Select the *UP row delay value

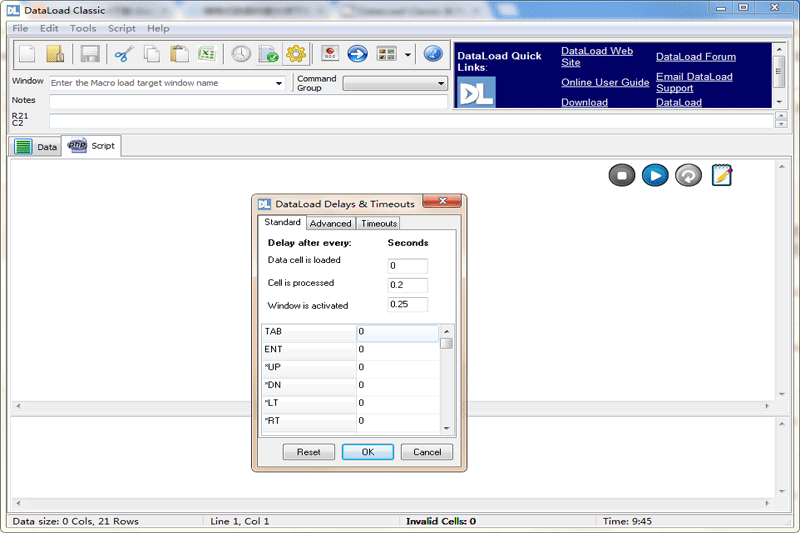[397, 367]
